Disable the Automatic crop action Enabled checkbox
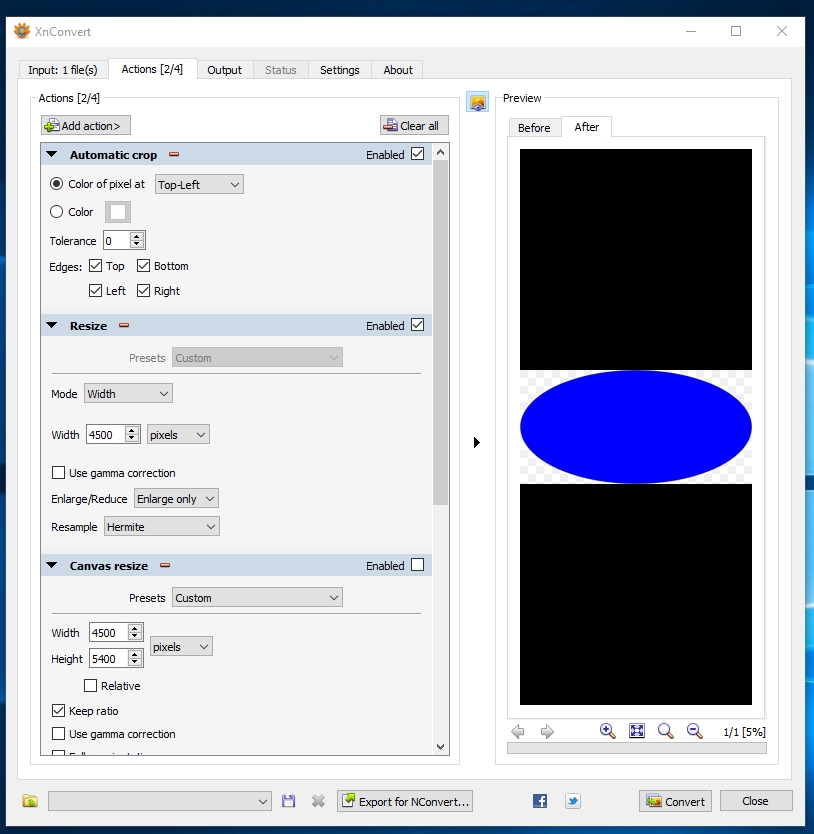 coord(418,154)
